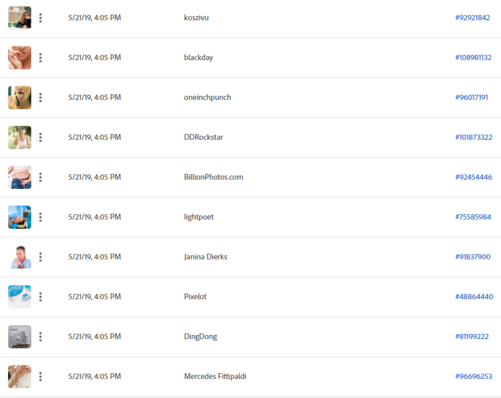Follow the #48864440 asset link
Viewport: 501px width, 398px height.
[x=474, y=297]
